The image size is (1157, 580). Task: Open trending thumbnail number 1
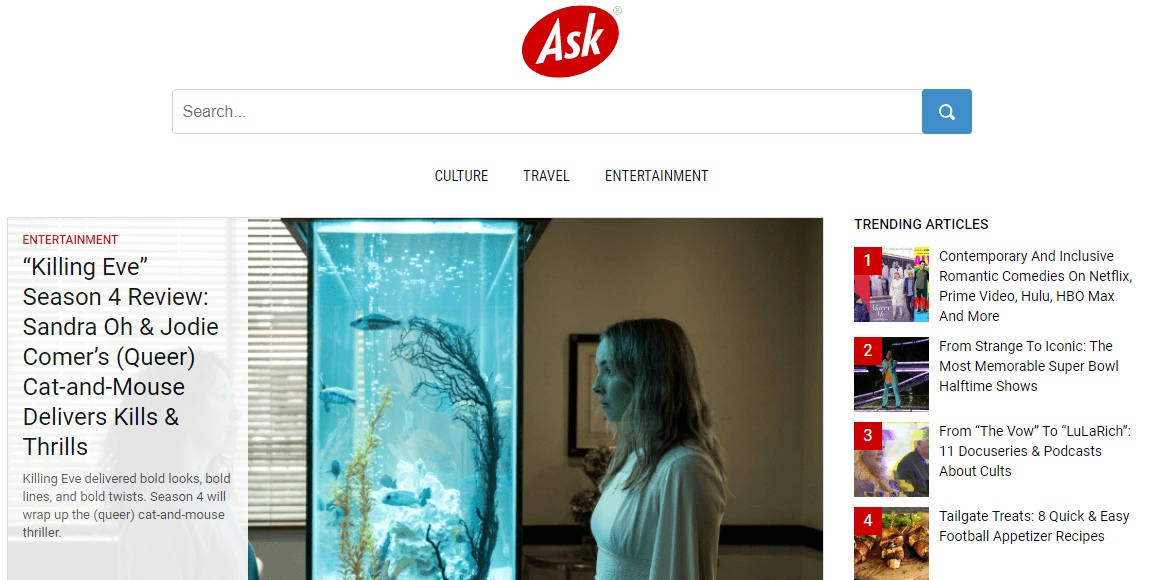[891, 285]
